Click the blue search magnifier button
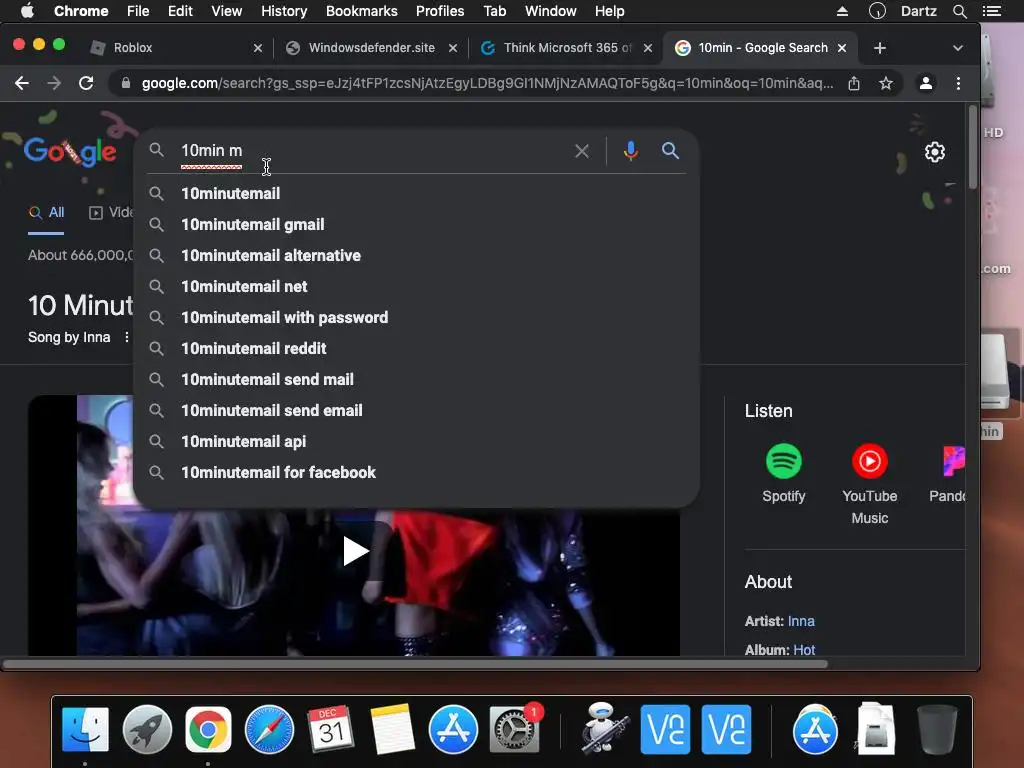Screen dimensions: 1024x768 [670, 151]
